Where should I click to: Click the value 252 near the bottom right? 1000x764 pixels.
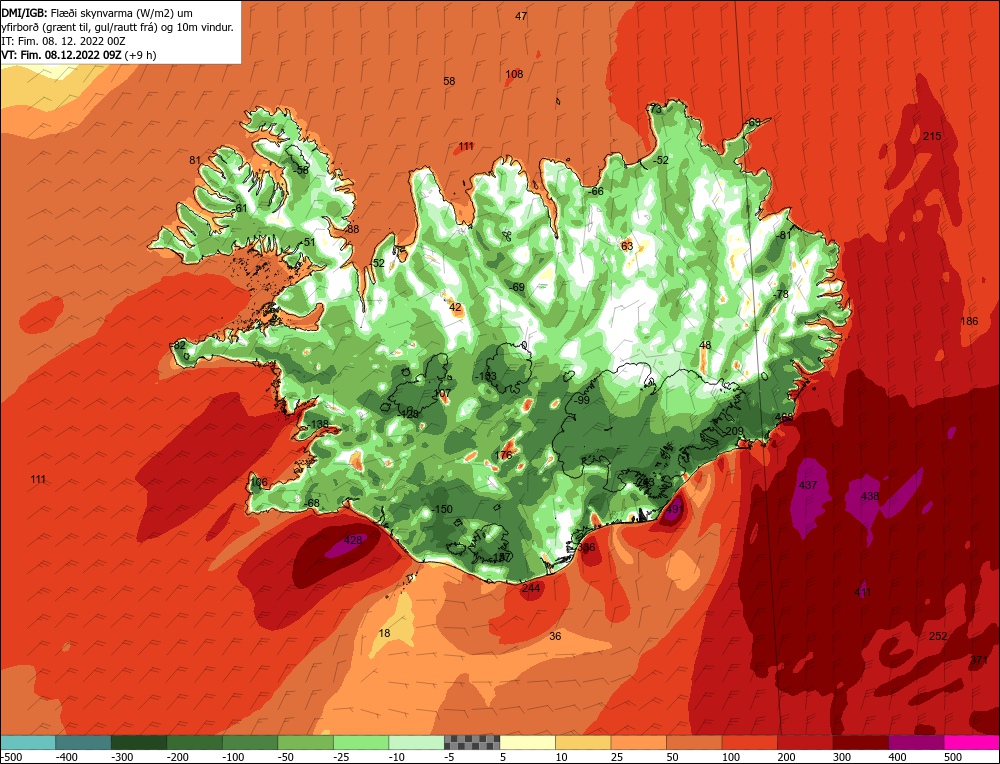pos(938,636)
